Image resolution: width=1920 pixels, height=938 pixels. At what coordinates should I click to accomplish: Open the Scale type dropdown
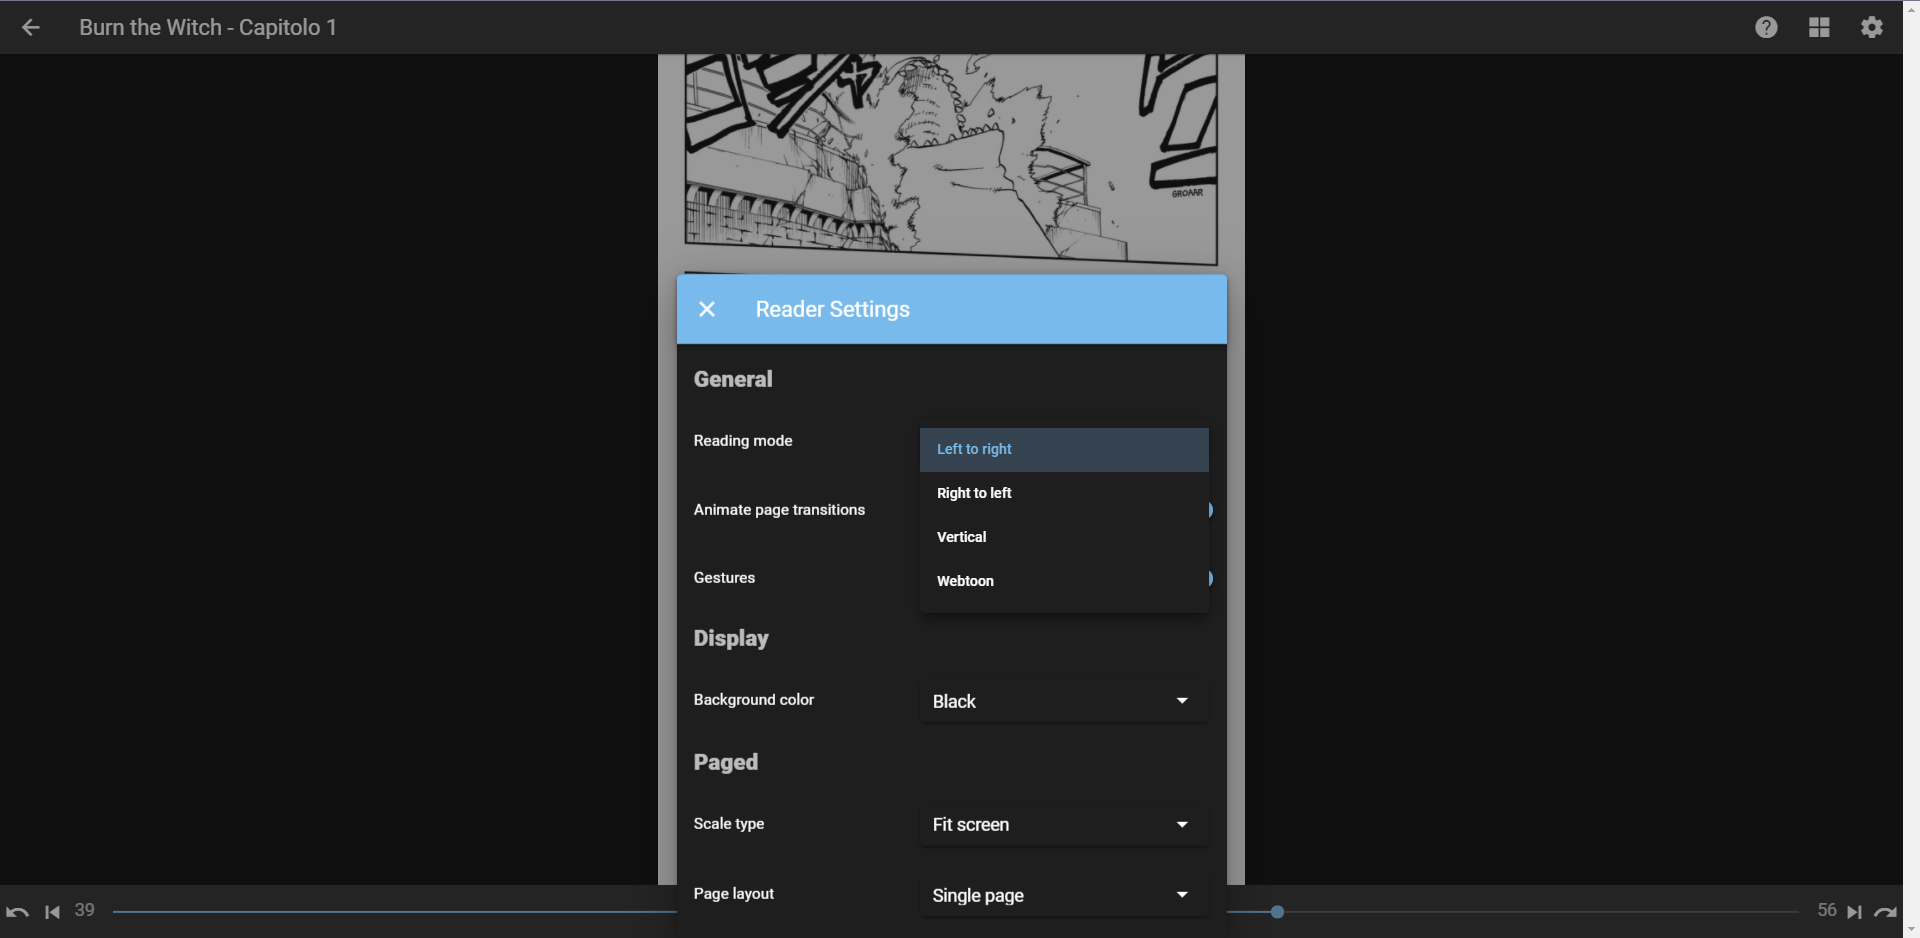pos(1062,824)
